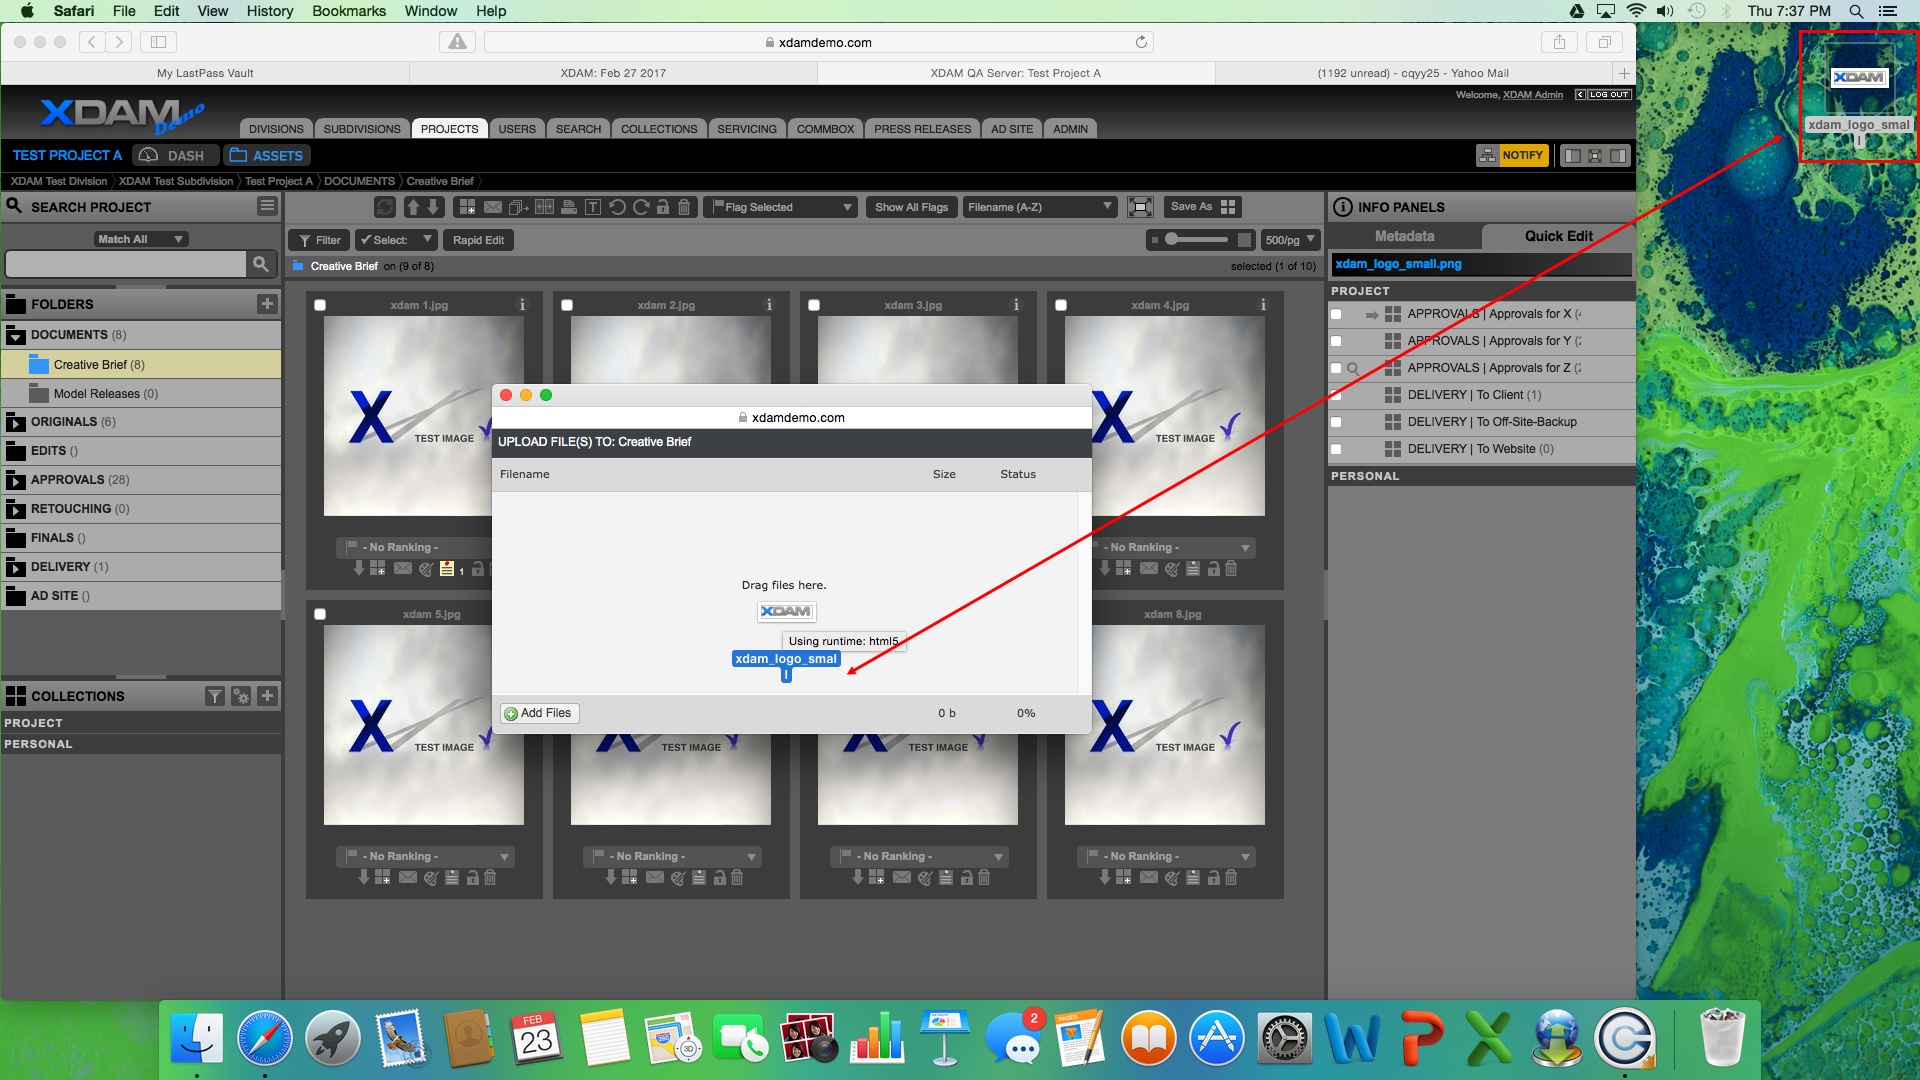The image size is (1920, 1080).
Task: Check the xdam 4.jpg checkbox
Action: coord(1061,305)
